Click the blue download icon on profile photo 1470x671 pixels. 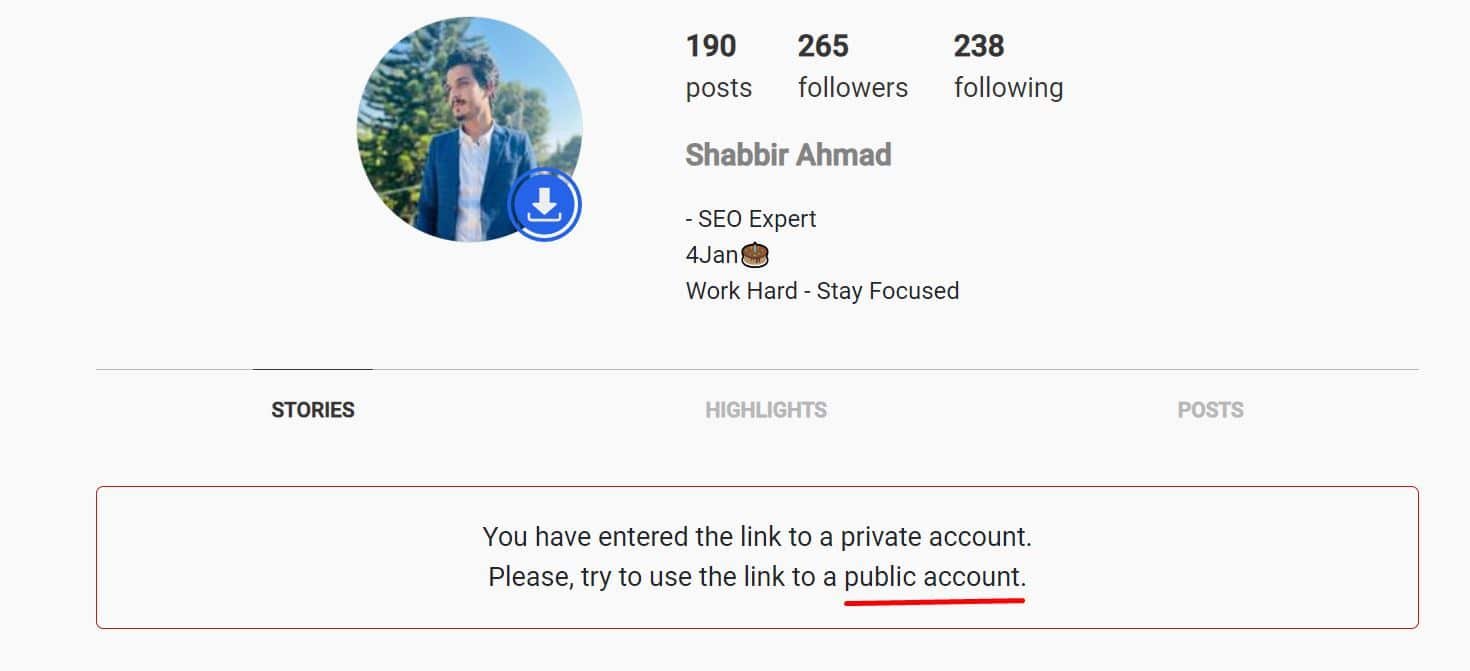point(544,205)
